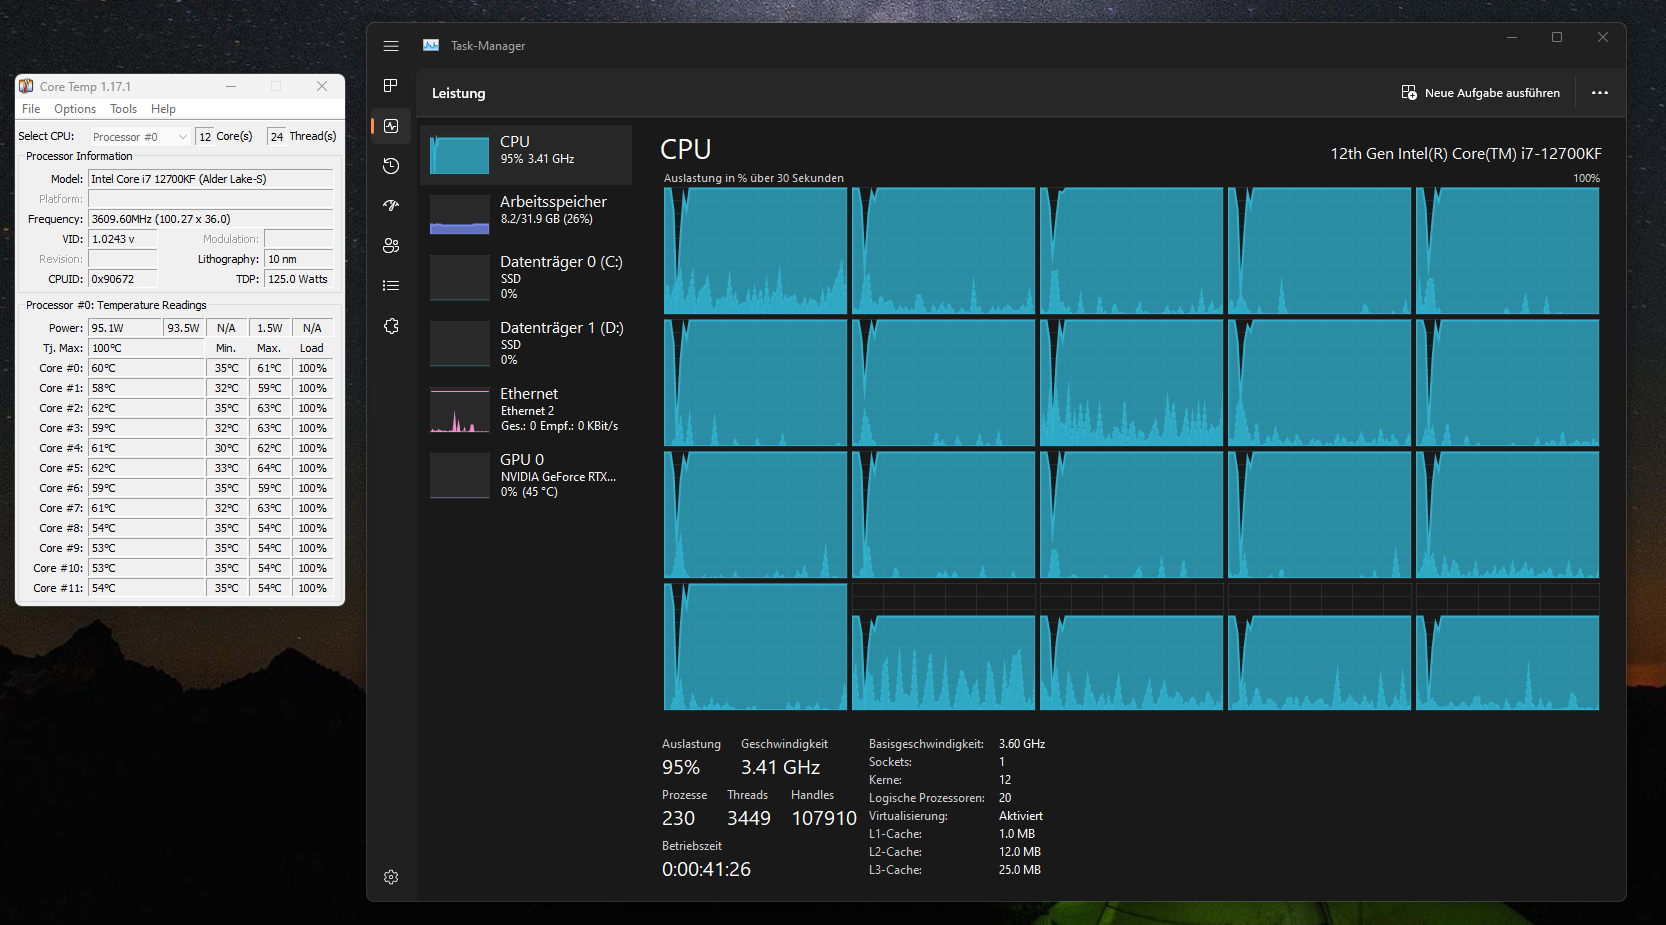
Task: Click the L3-Cache value 25.0 MB
Action: pos(1020,870)
